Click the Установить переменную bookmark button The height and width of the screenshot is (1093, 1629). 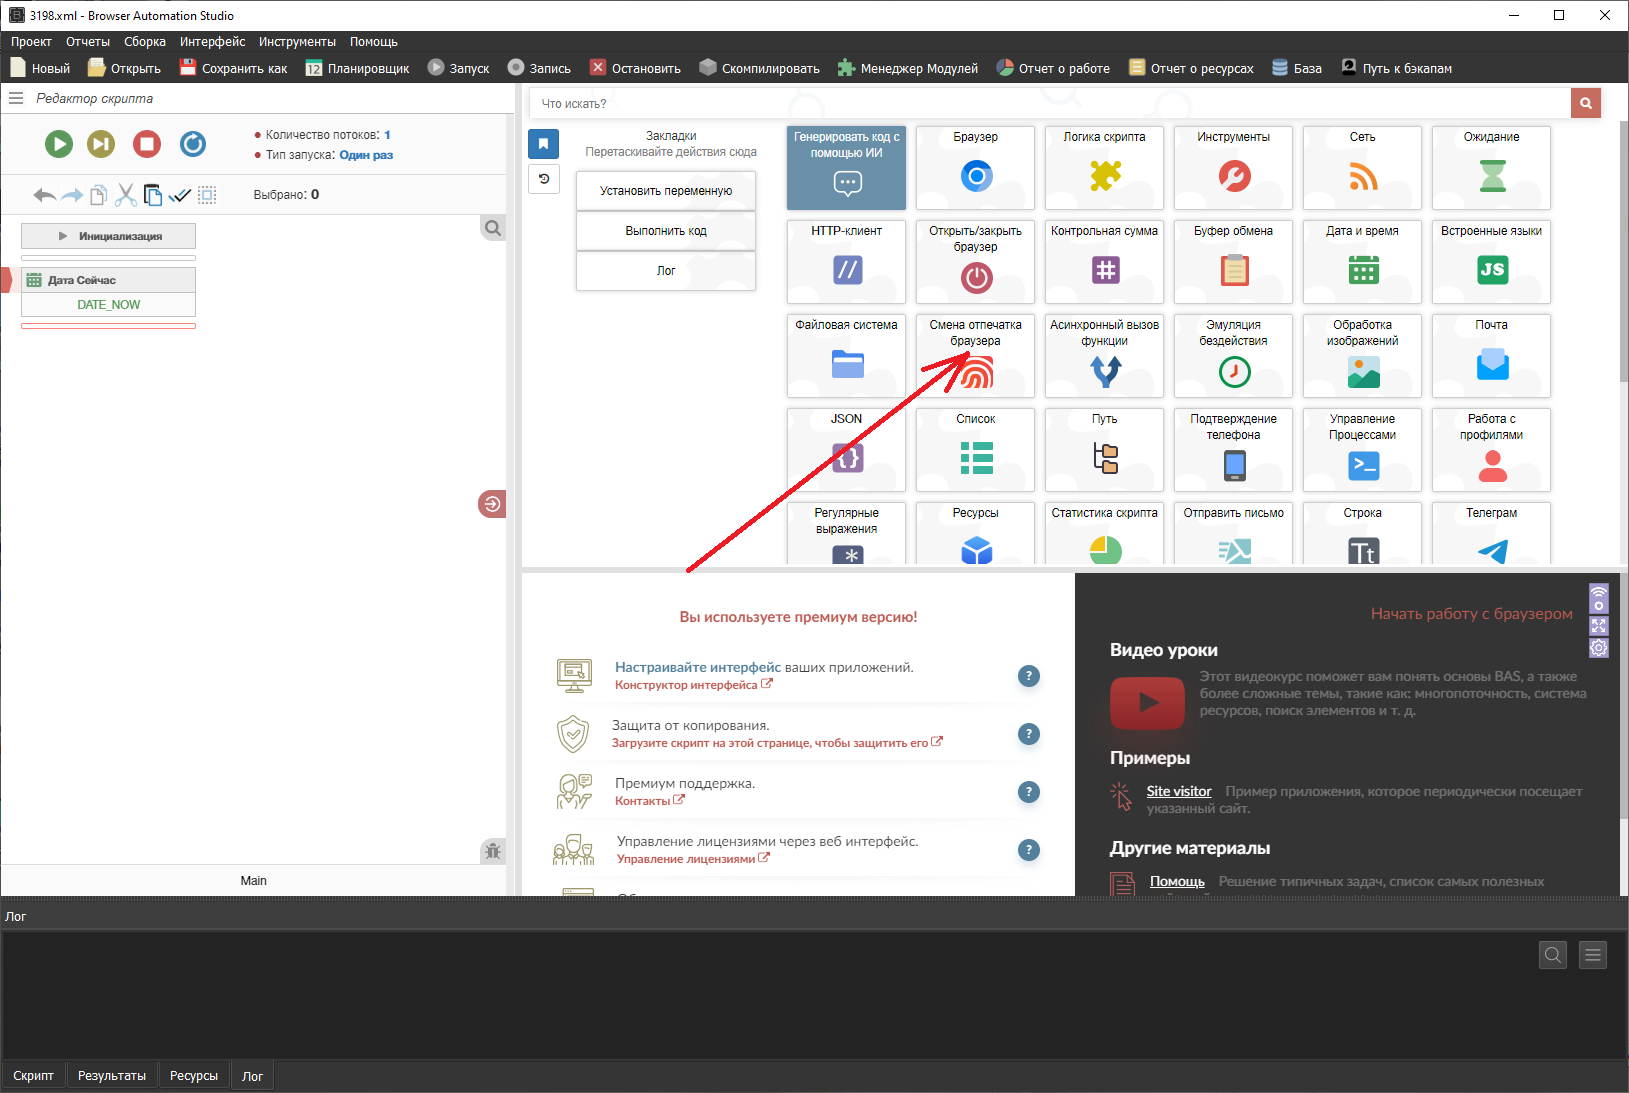pos(665,191)
